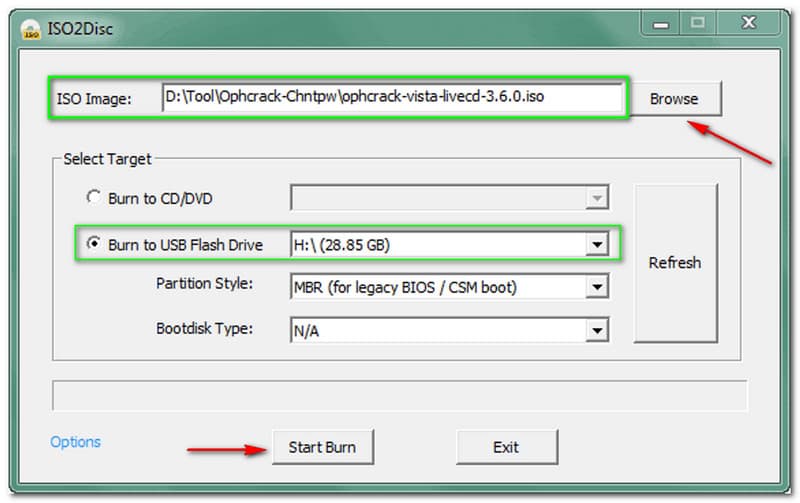Expand the USB drive H:\ dropdown arrow

596,245
